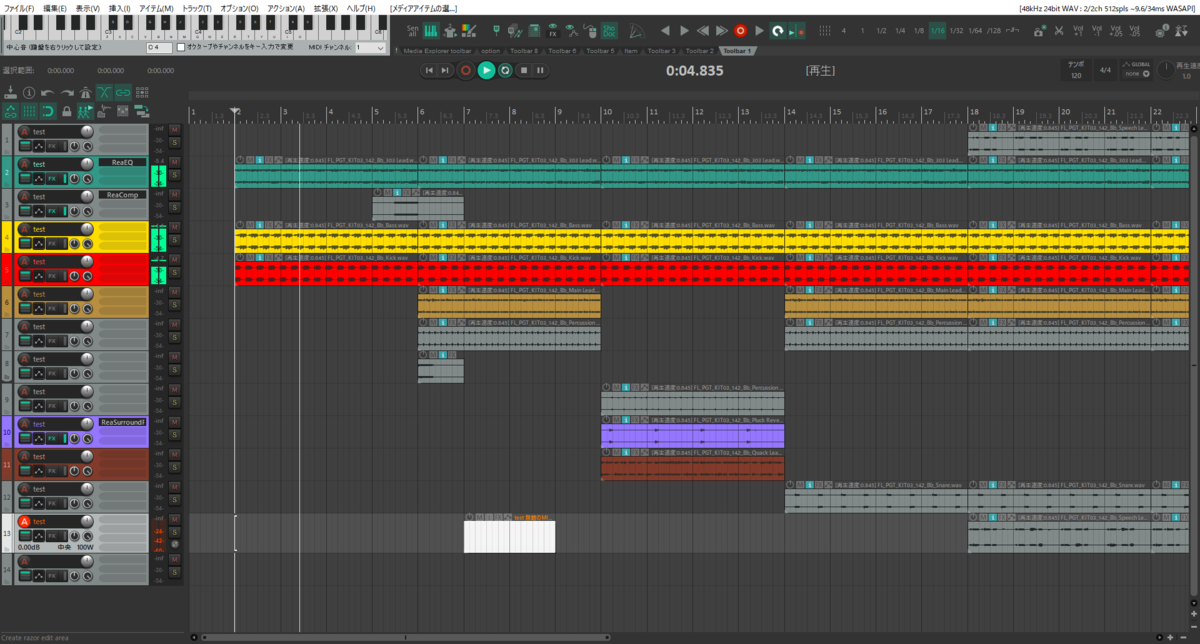Click the 4/4 time signature box
Screen dimensions: 1200x644
tap(1105, 71)
